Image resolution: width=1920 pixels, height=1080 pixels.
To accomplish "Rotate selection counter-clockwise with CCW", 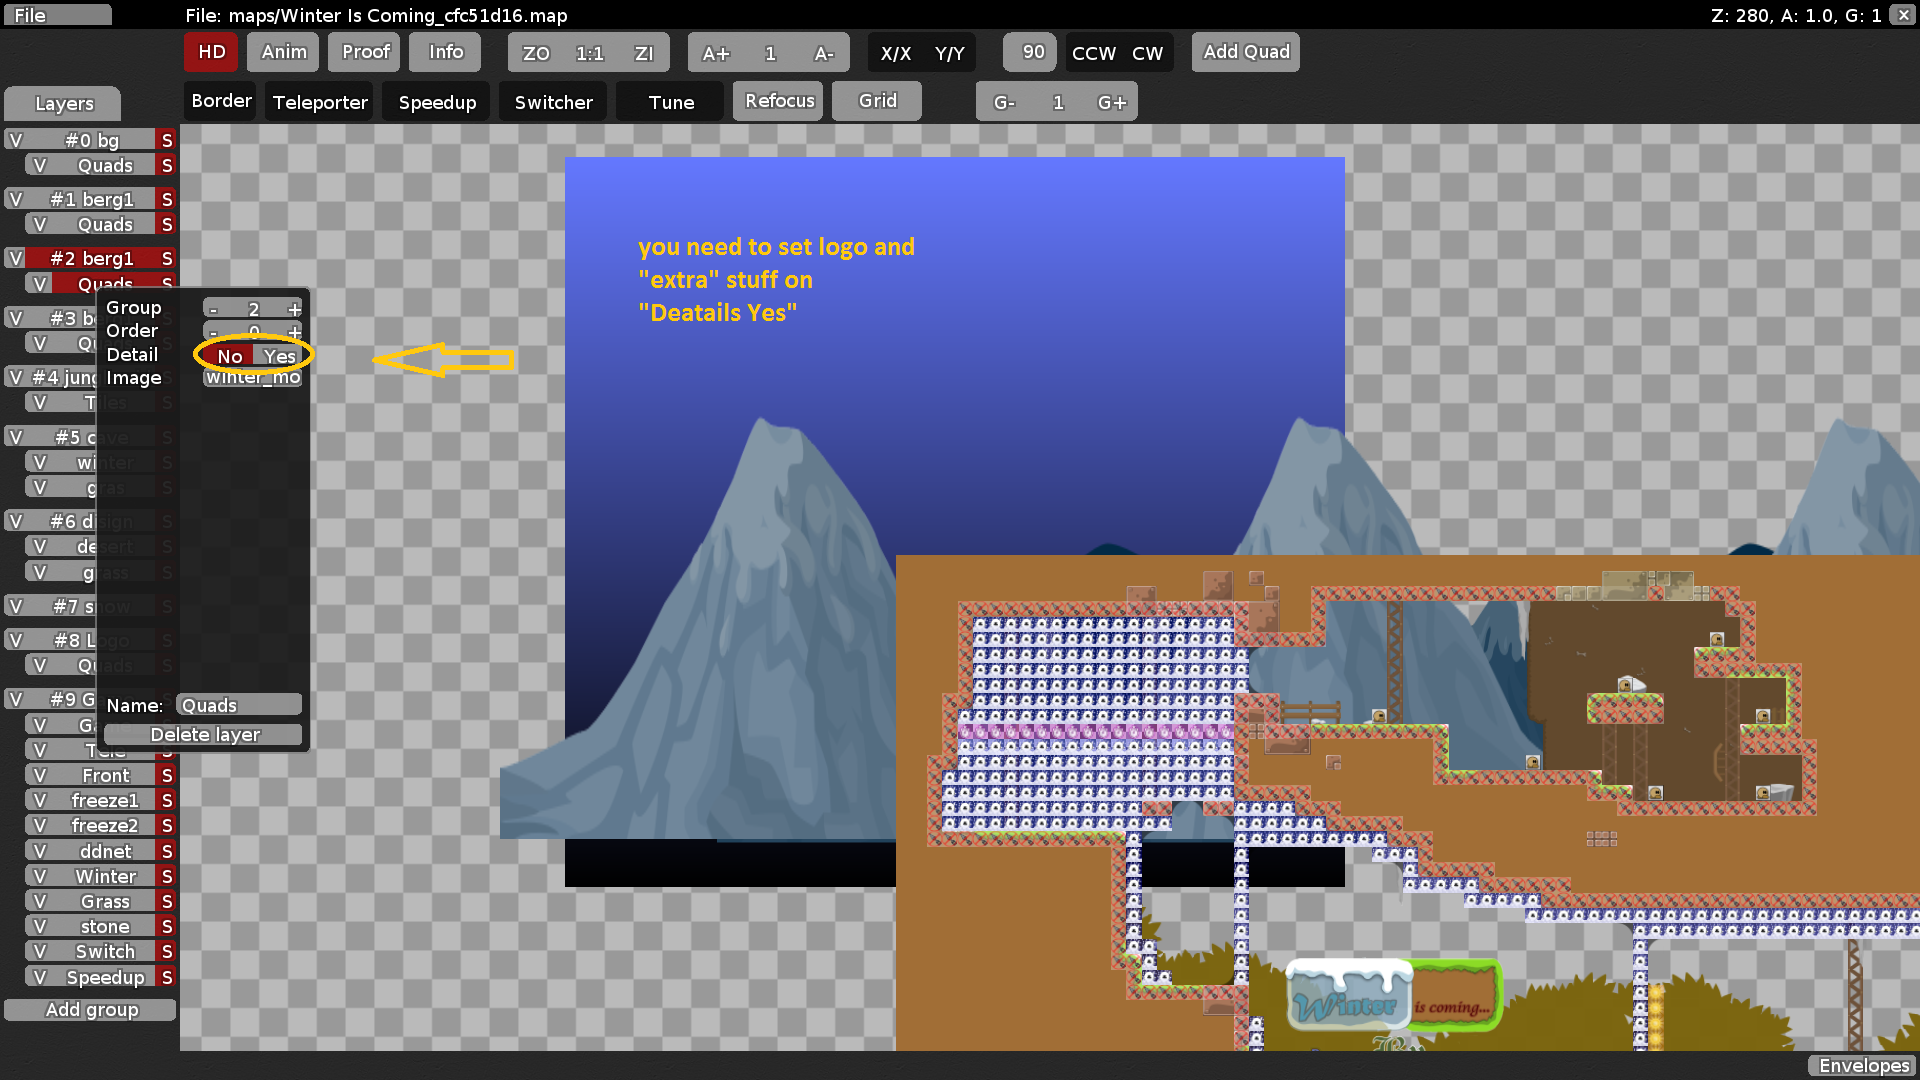I will click(x=1091, y=53).
